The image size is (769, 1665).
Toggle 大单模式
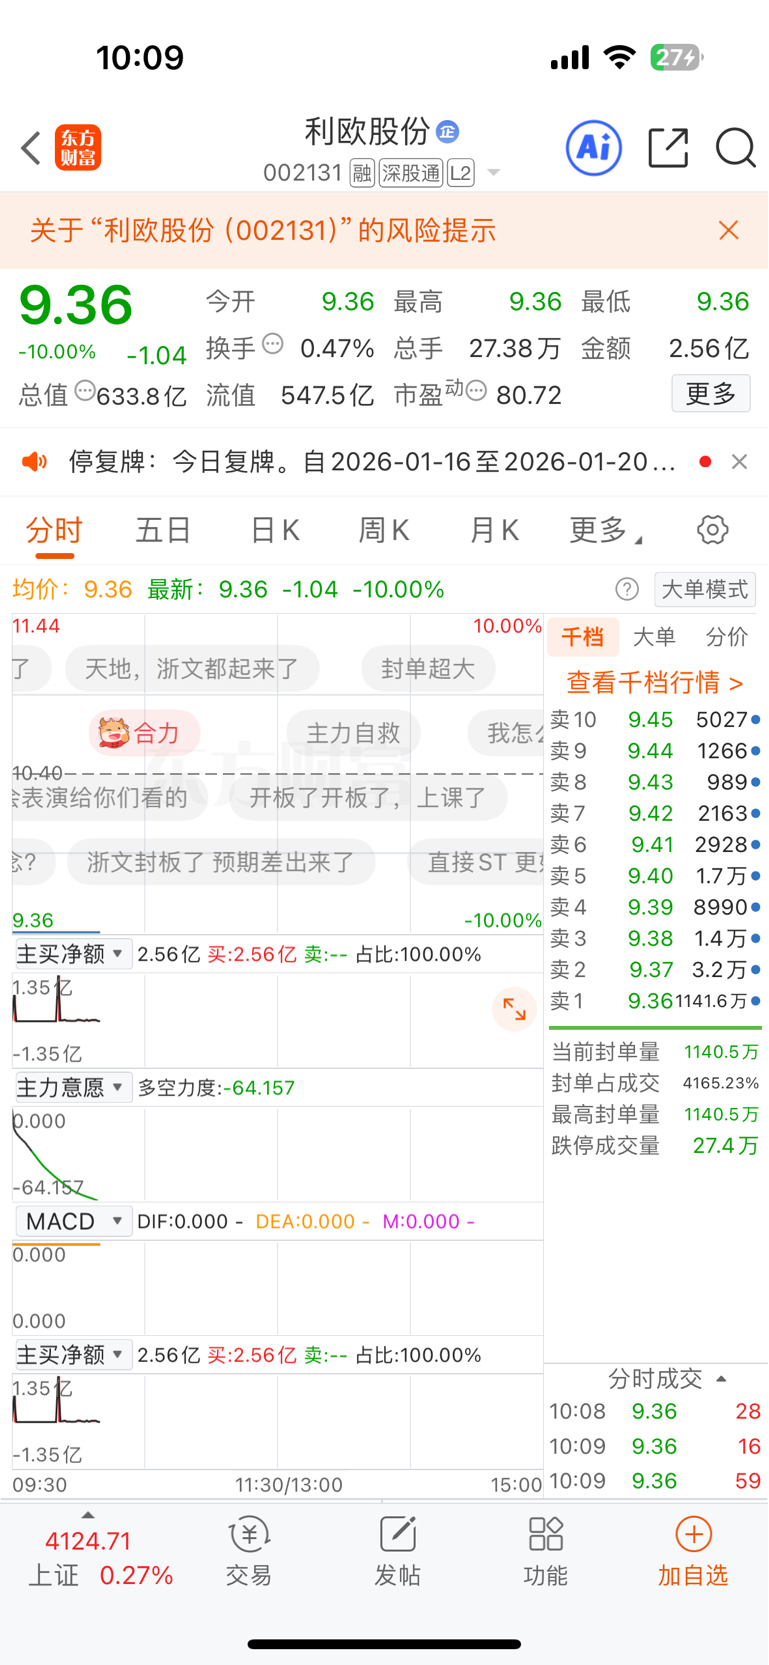point(705,589)
